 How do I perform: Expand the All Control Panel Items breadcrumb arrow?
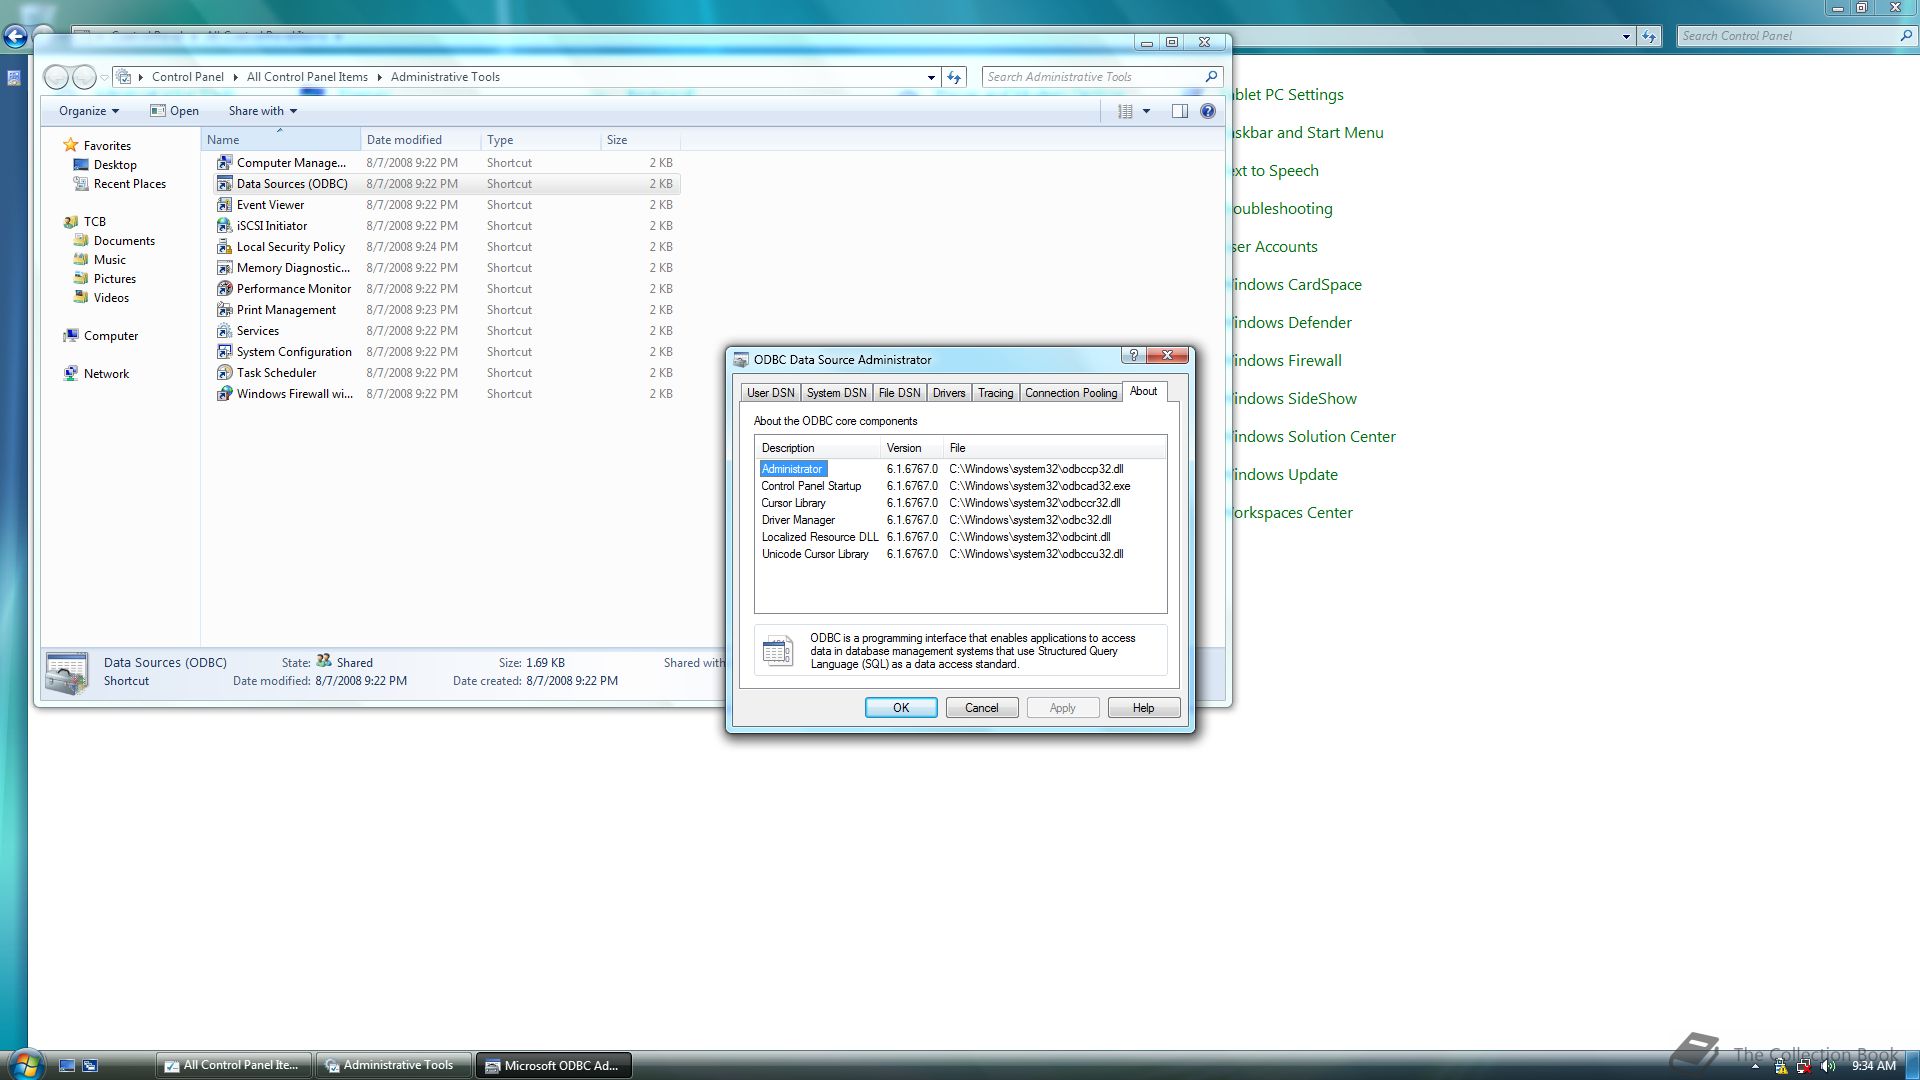point(379,77)
